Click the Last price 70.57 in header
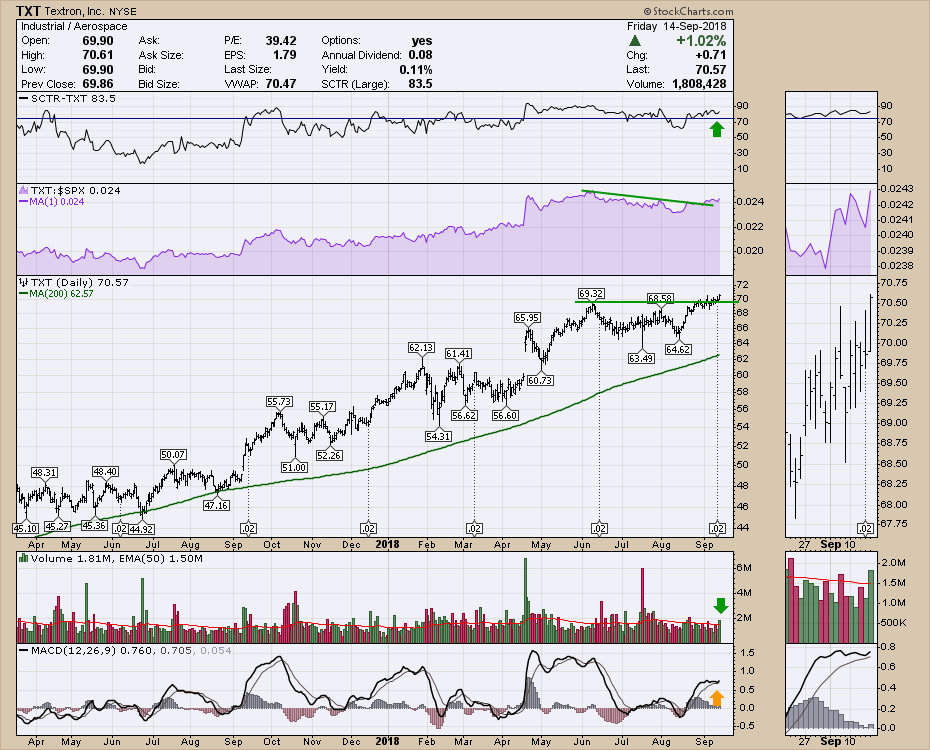Image resolution: width=930 pixels, height=750 pixels. [711, 69]
